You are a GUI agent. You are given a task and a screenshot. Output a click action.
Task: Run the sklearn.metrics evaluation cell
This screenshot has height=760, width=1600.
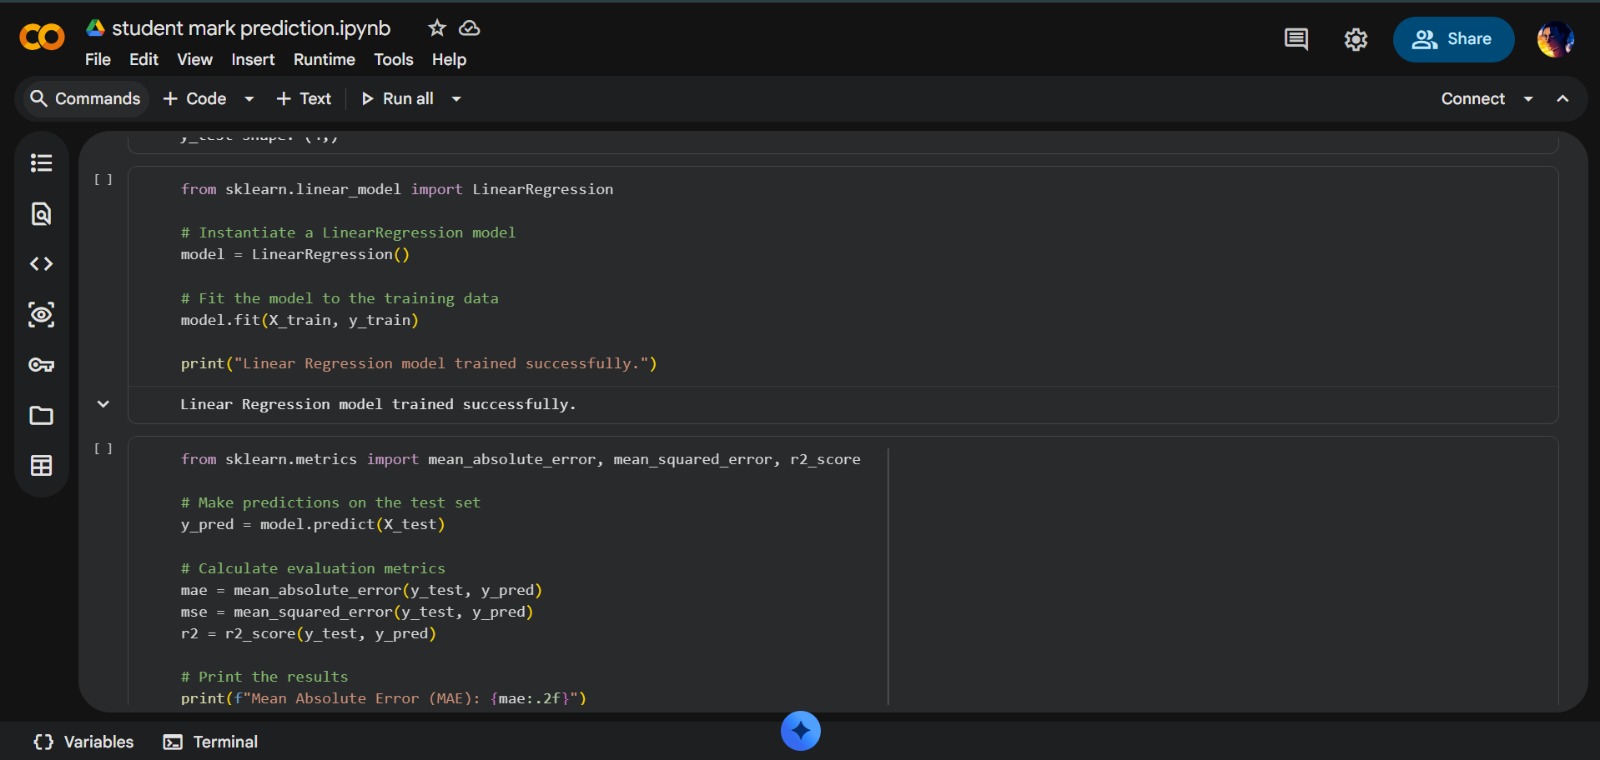pyautogui.click(x=103, y=449)
